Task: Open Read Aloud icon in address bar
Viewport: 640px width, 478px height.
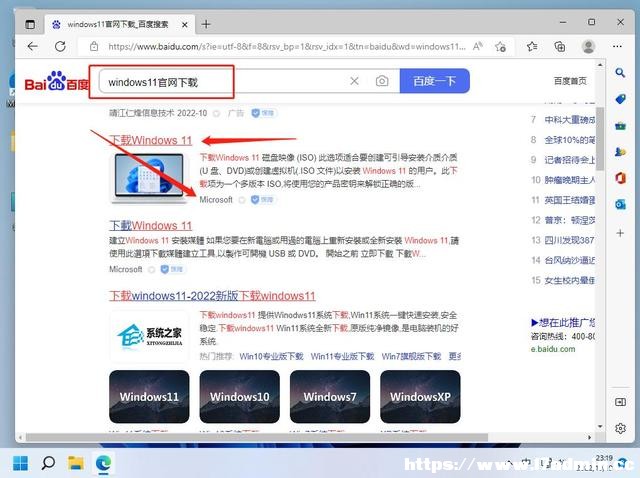Action: 478,47
